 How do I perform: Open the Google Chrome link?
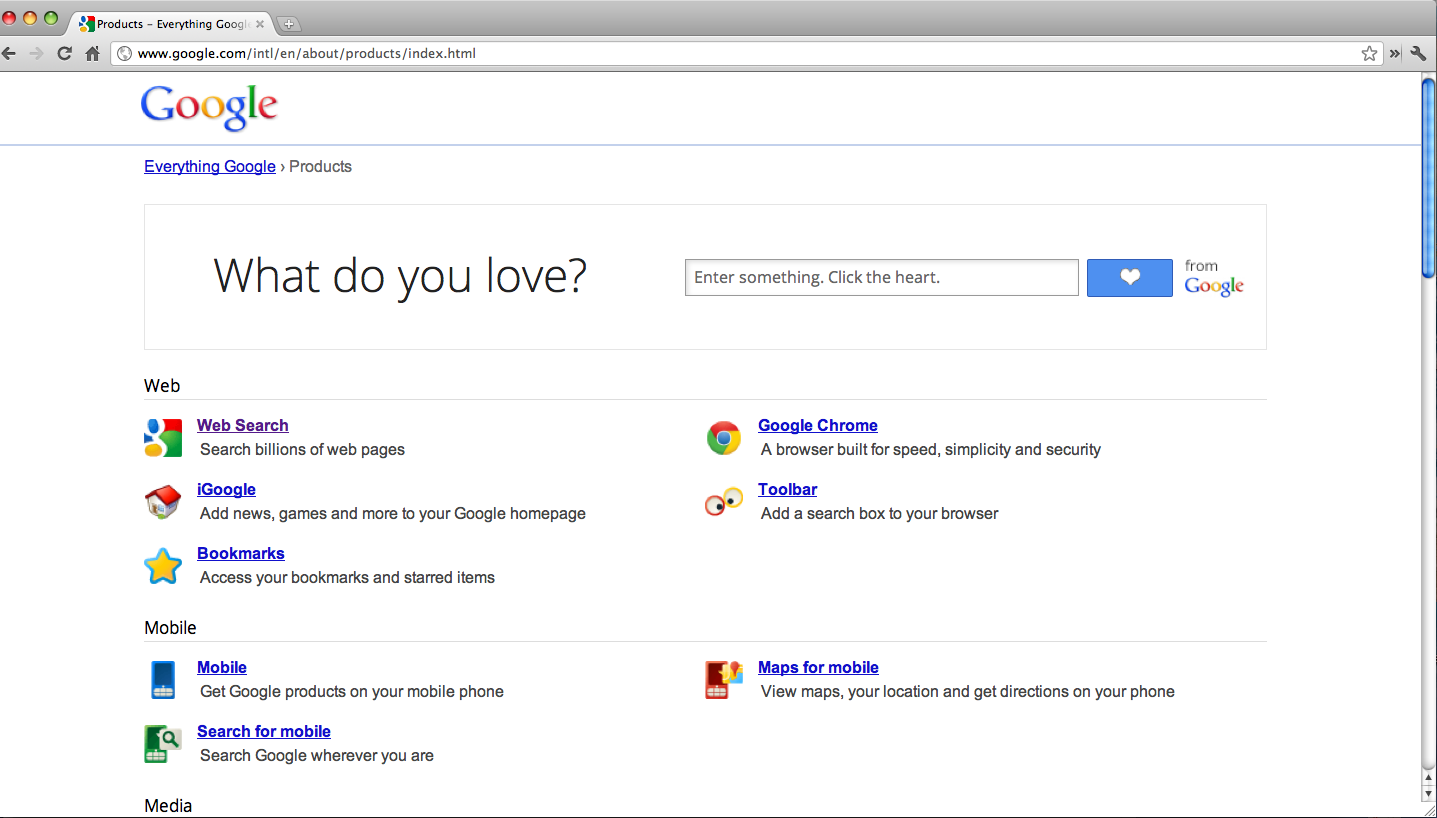pyautogui.click(x=818, y=425)
